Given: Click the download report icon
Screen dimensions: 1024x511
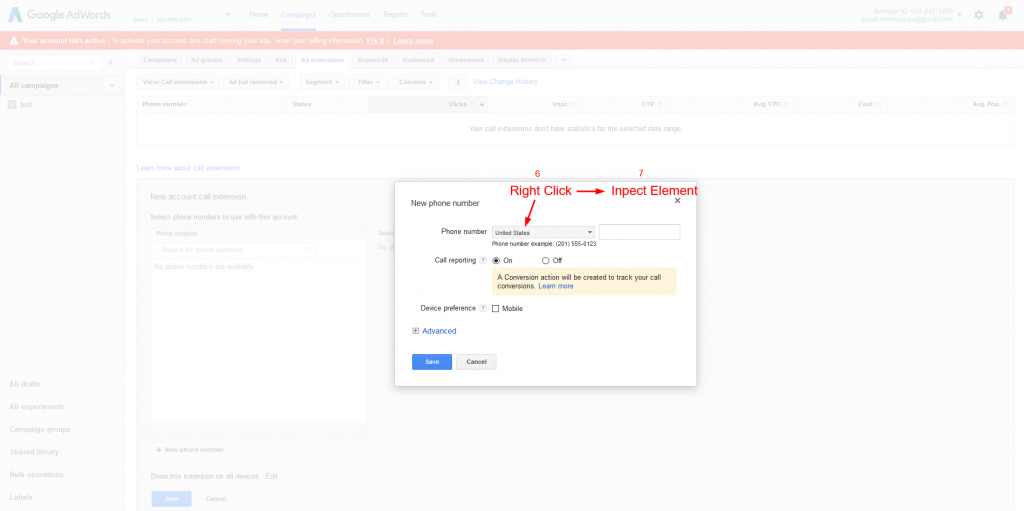Looking at the screenshot, I should (458, 82).
